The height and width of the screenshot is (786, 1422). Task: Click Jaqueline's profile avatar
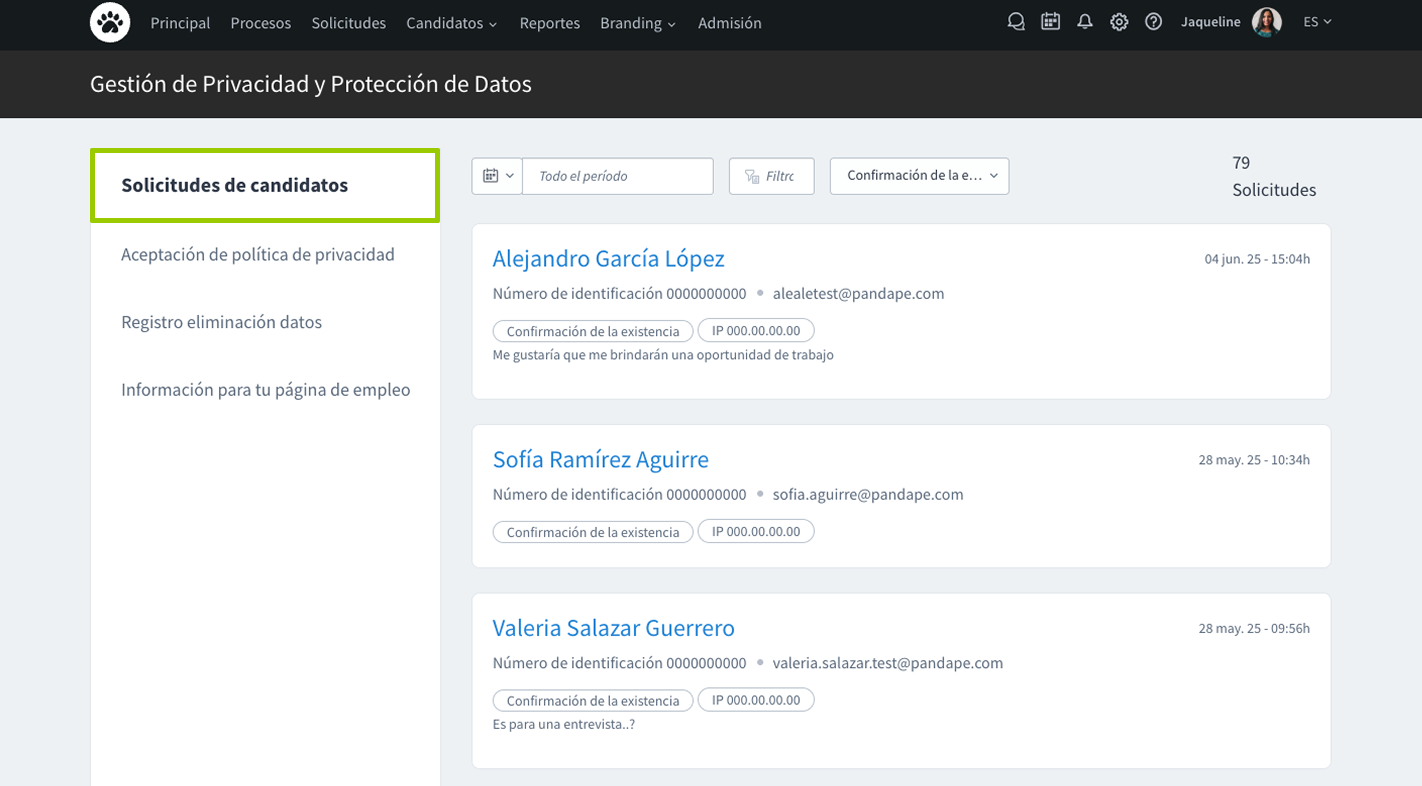[x=1266, y=22]
